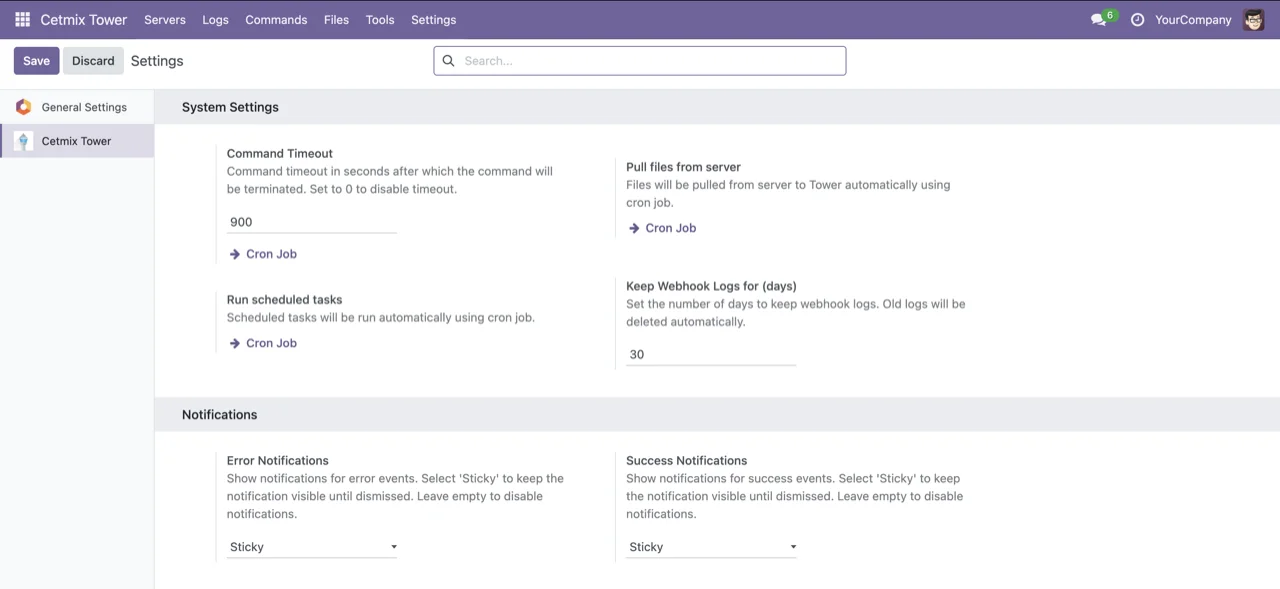This screenshot has height=589, width=1280.
Task: Click the Save button
Action: coord(36,61)
